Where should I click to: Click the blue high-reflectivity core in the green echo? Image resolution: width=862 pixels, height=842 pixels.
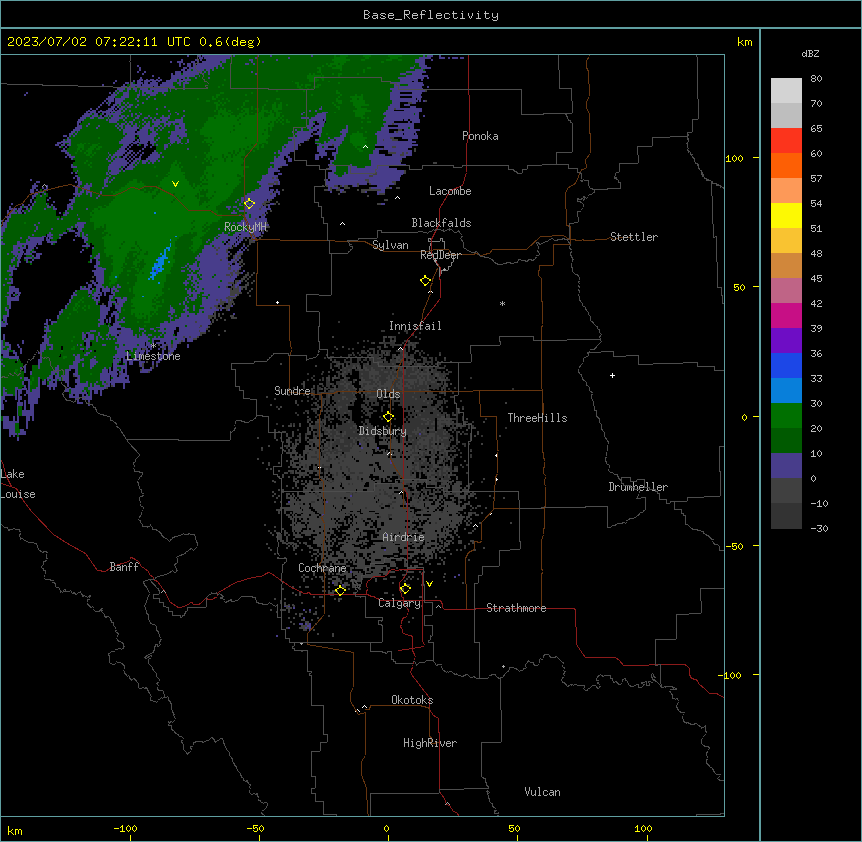(x=159, y=264)
